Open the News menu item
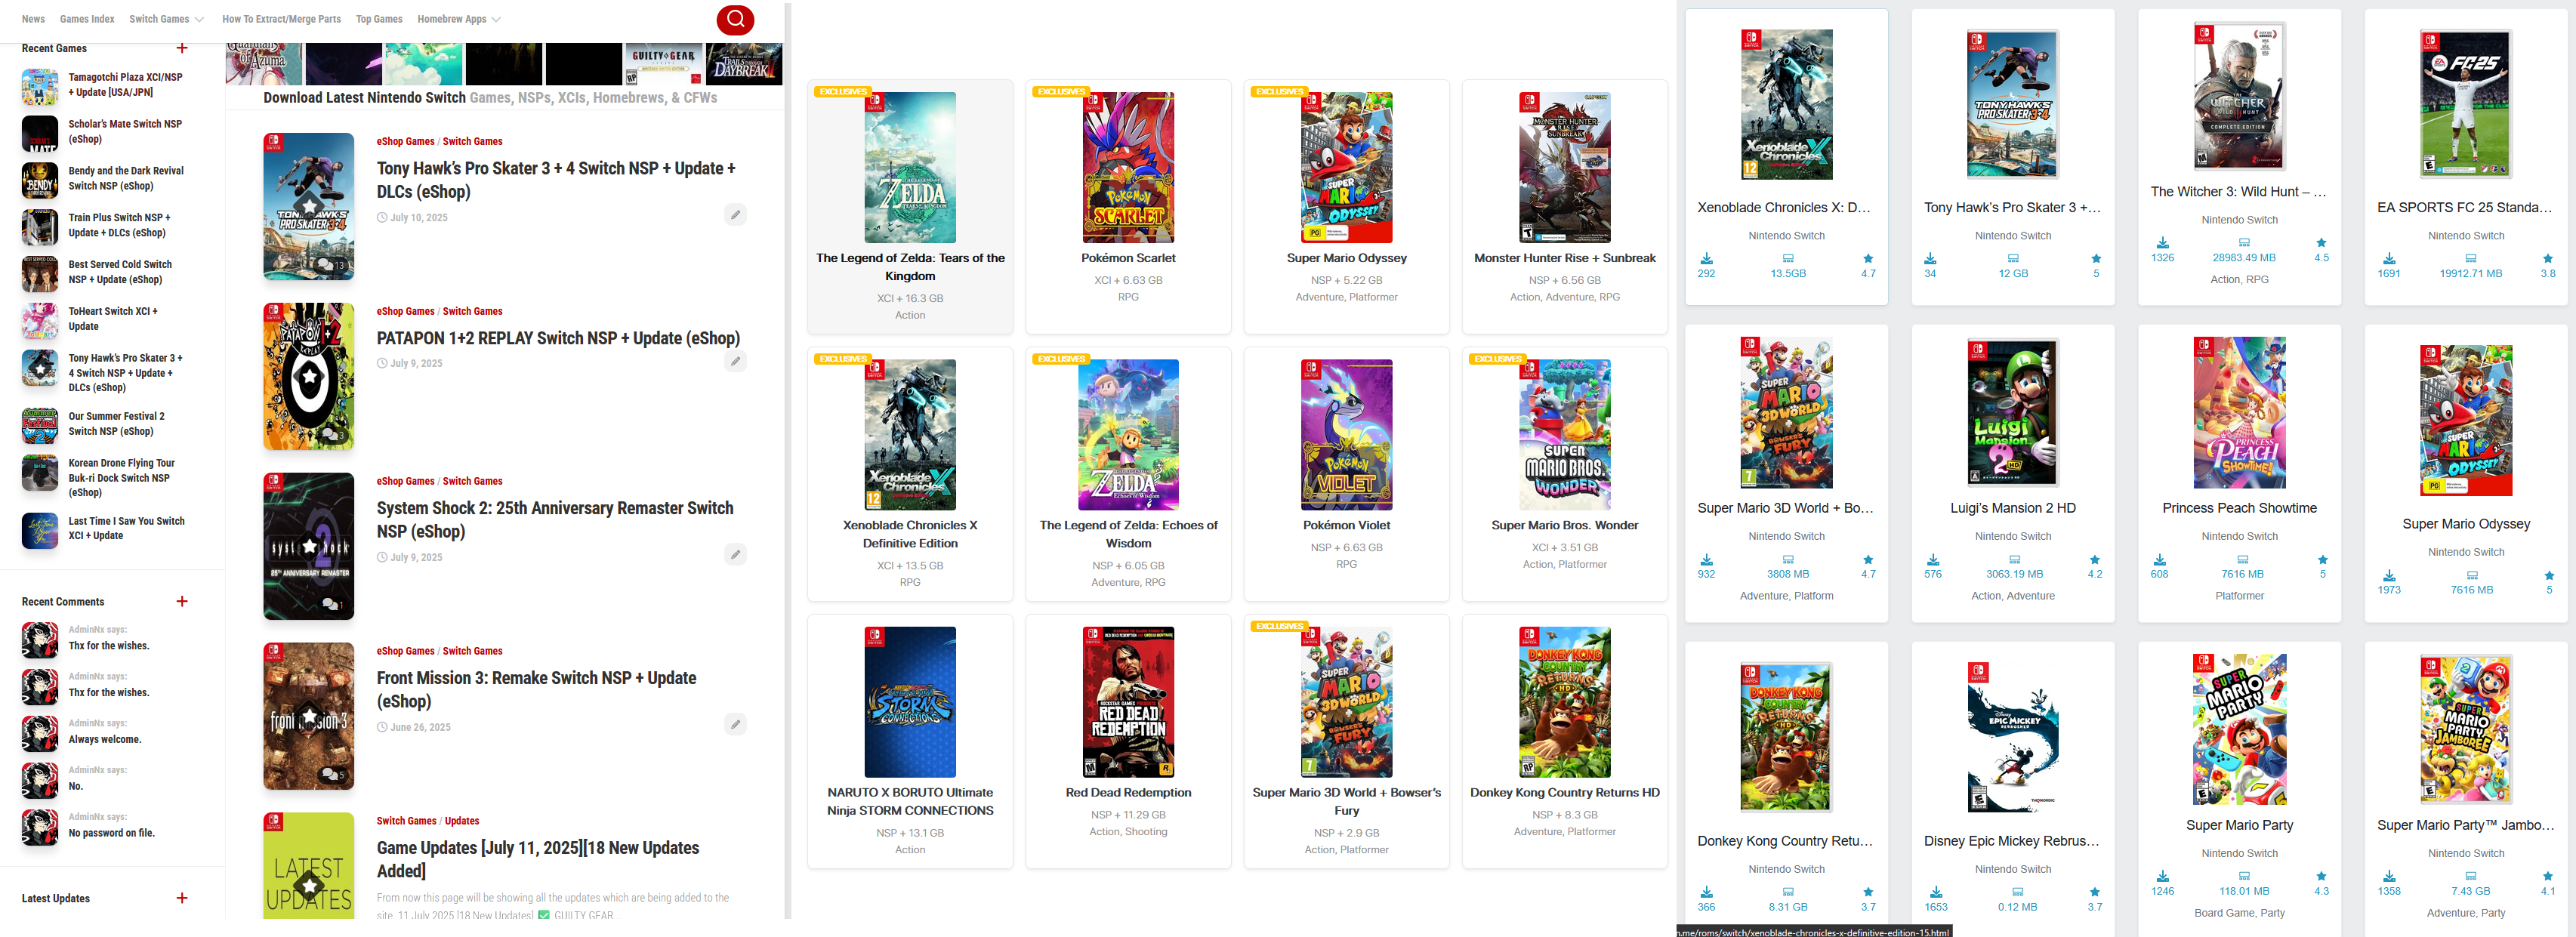 tap(33, 19)
